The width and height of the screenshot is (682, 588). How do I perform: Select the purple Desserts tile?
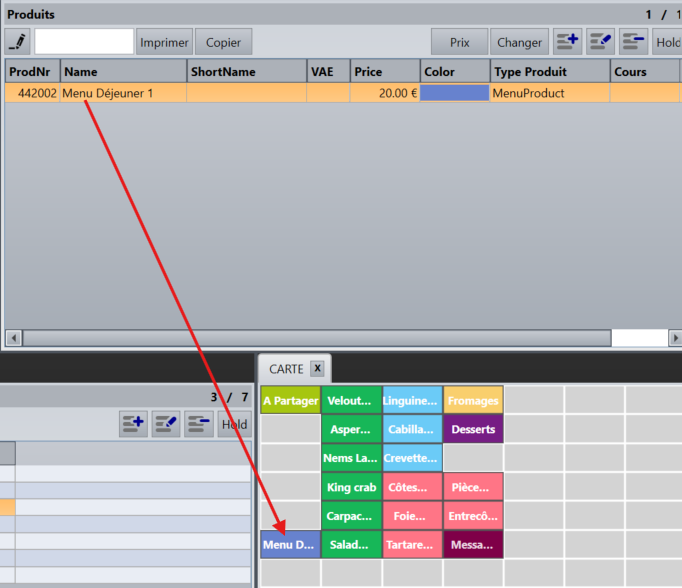coord(473,429)
